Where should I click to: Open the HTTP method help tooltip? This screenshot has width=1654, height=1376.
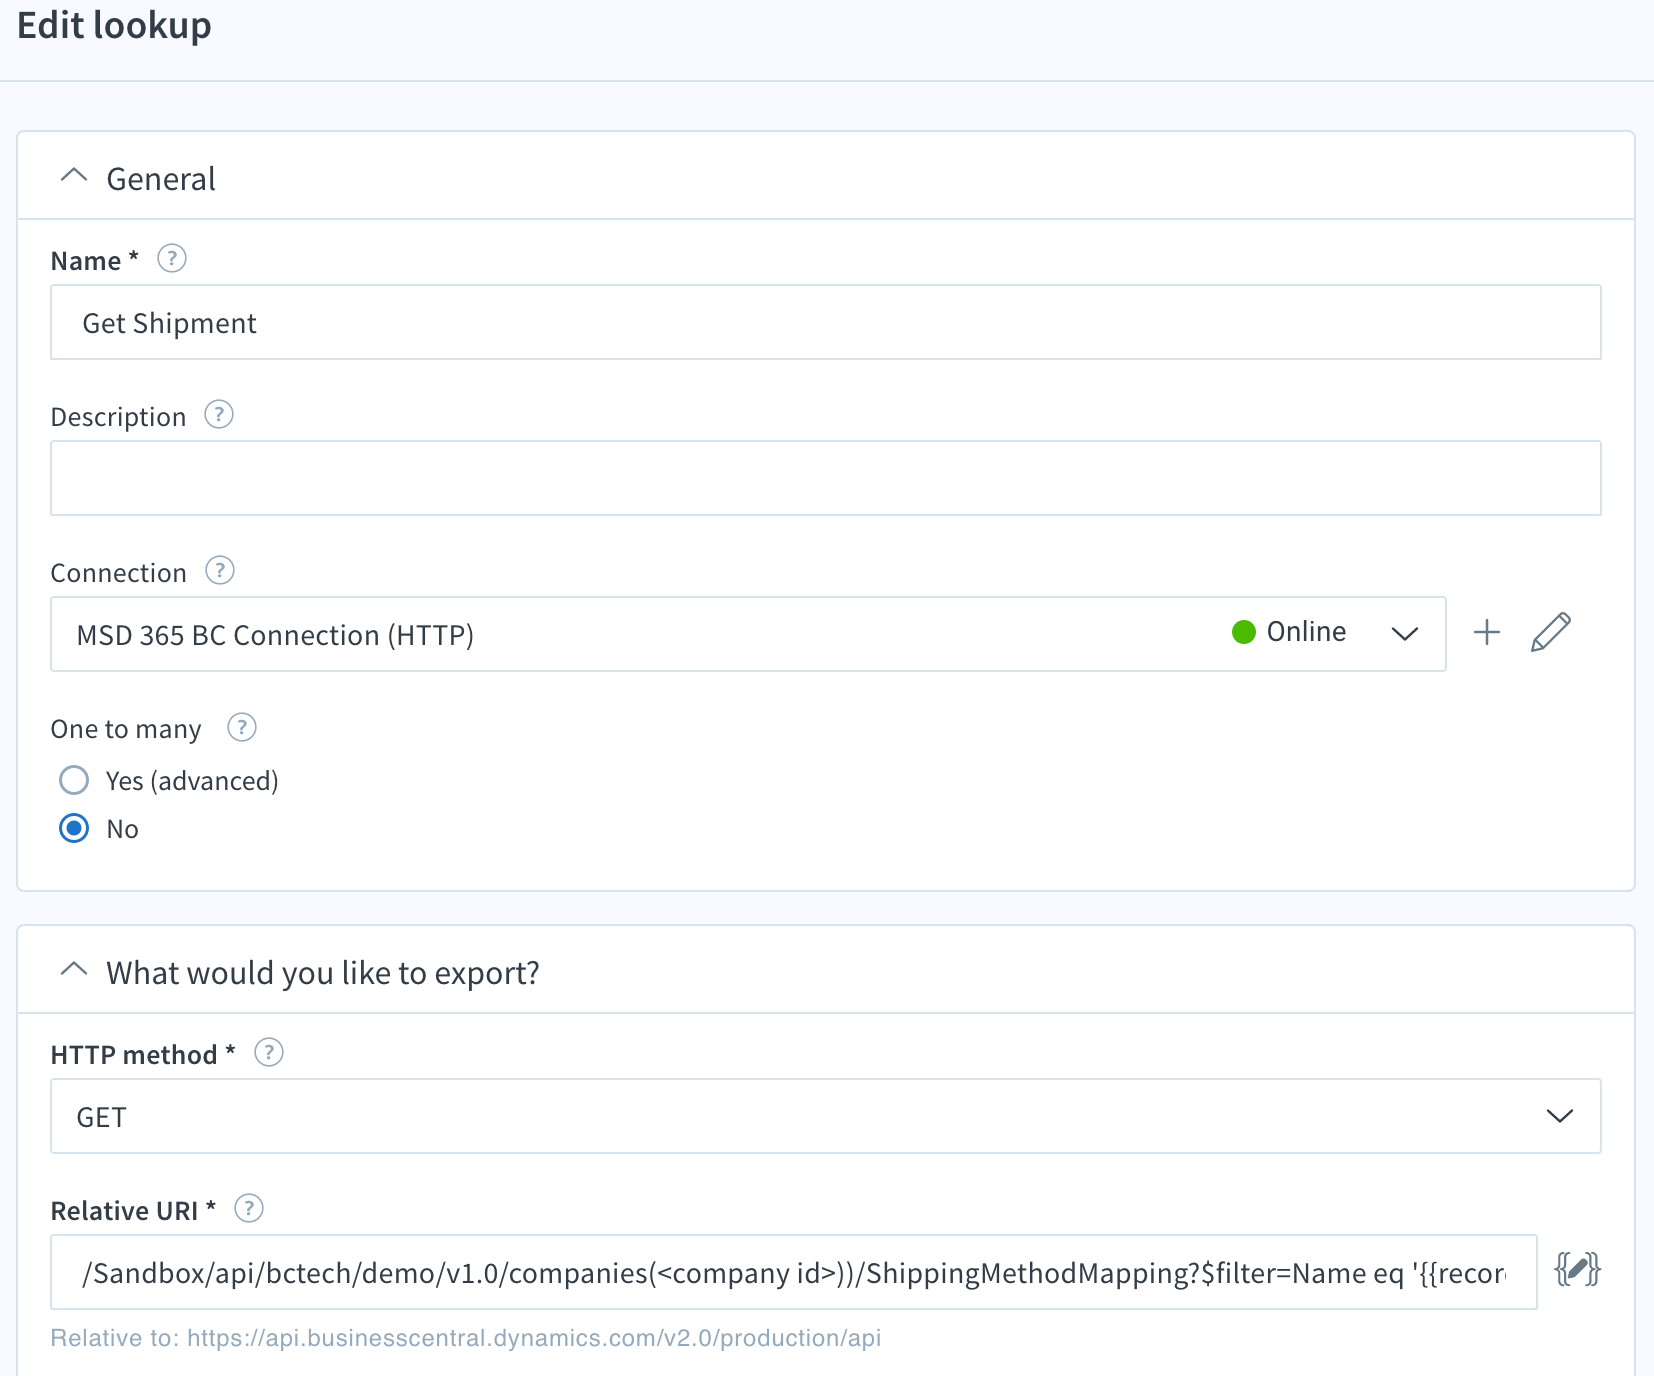(268, 1052)
